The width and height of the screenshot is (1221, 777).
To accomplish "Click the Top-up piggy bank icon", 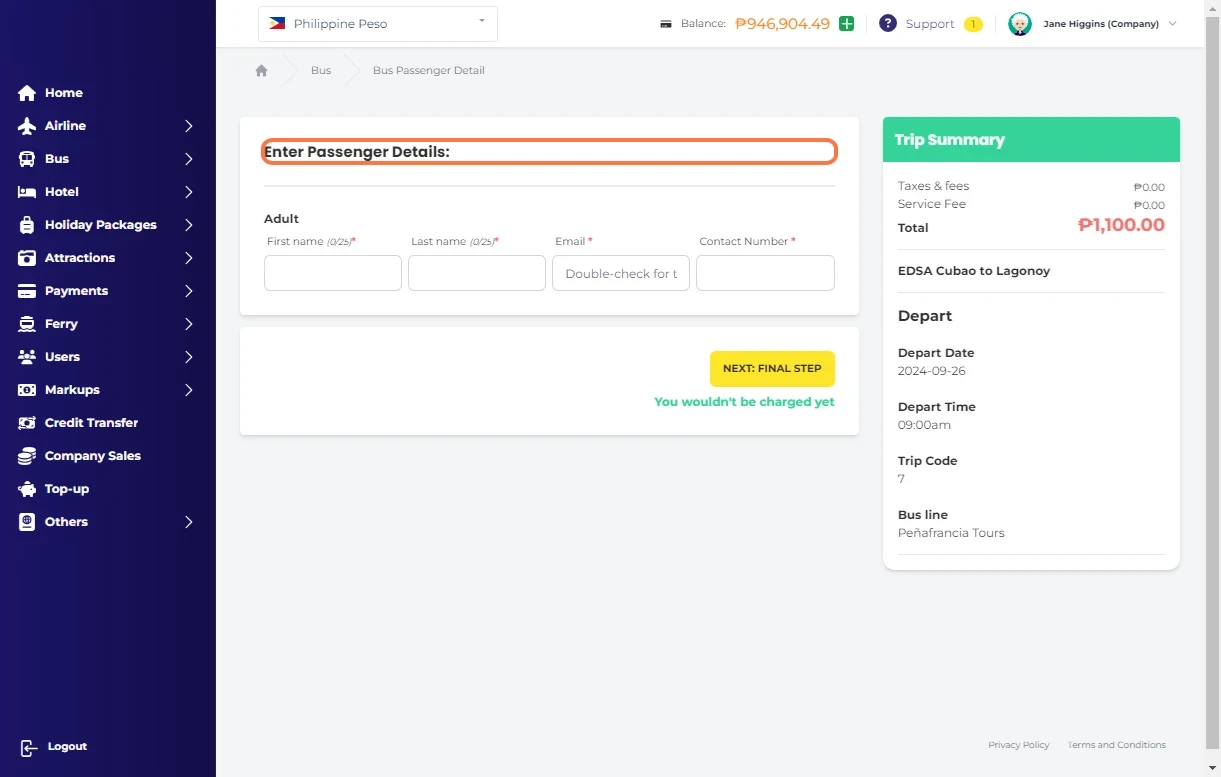I will click(x=27, y=489).
